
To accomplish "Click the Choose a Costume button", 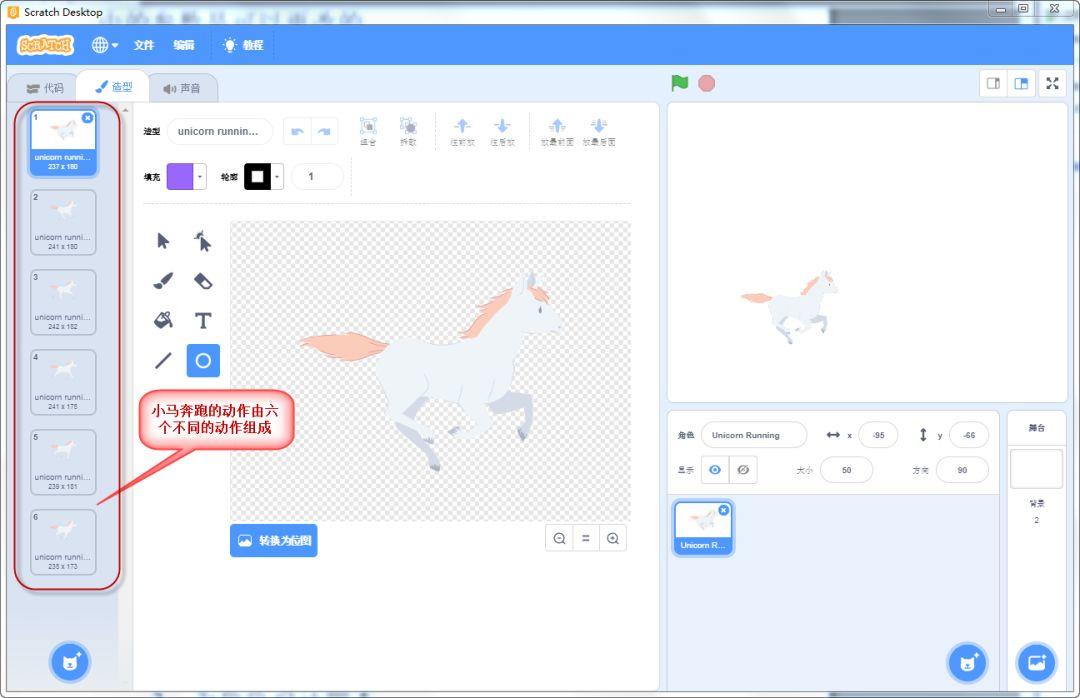I will coord(70,662).
